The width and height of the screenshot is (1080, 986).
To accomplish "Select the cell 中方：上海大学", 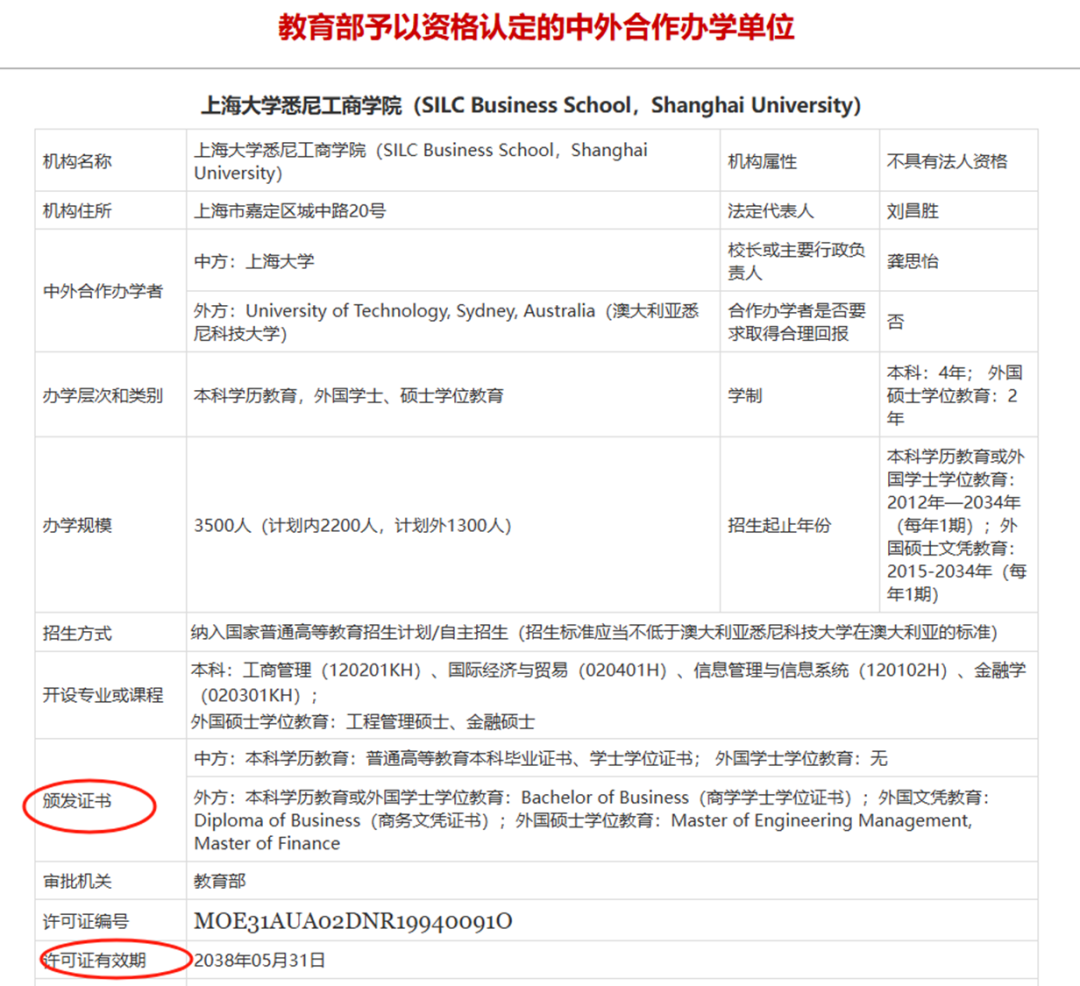I will click(x=453, y=260).
